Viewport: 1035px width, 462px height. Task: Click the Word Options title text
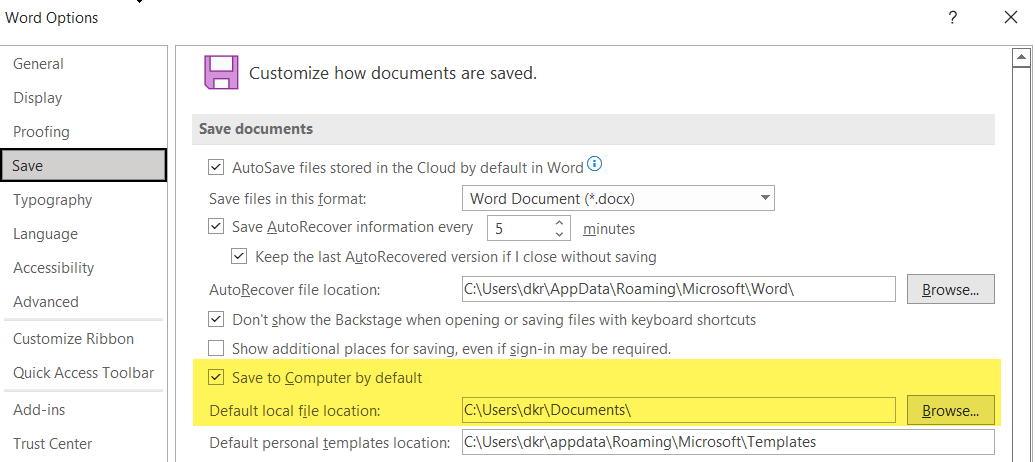point(51,18)
